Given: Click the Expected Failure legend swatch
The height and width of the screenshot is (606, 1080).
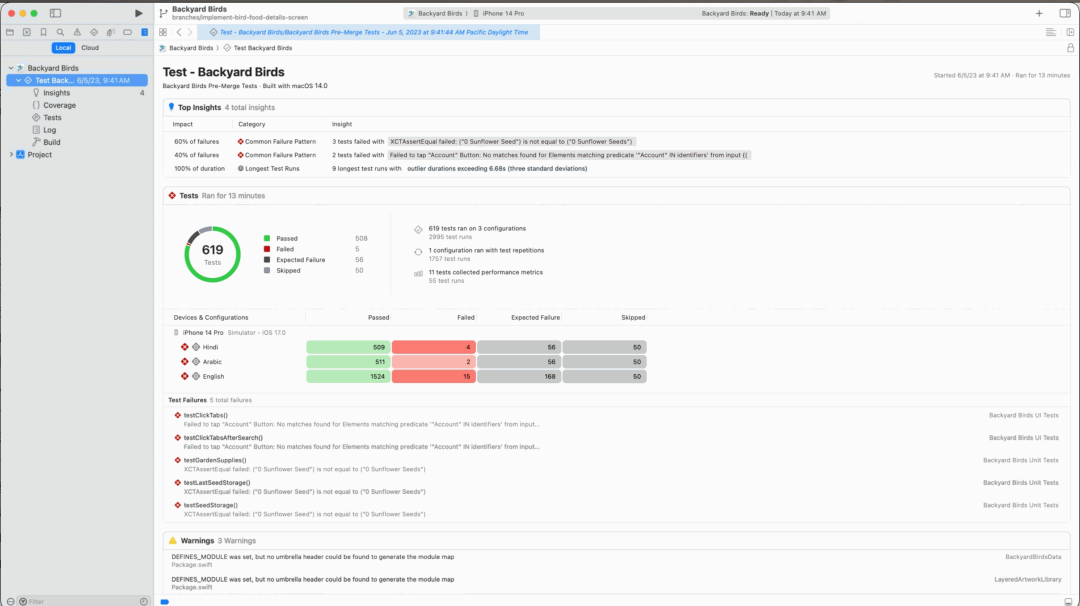Looking at the screenshot, I should pos(267,260).
